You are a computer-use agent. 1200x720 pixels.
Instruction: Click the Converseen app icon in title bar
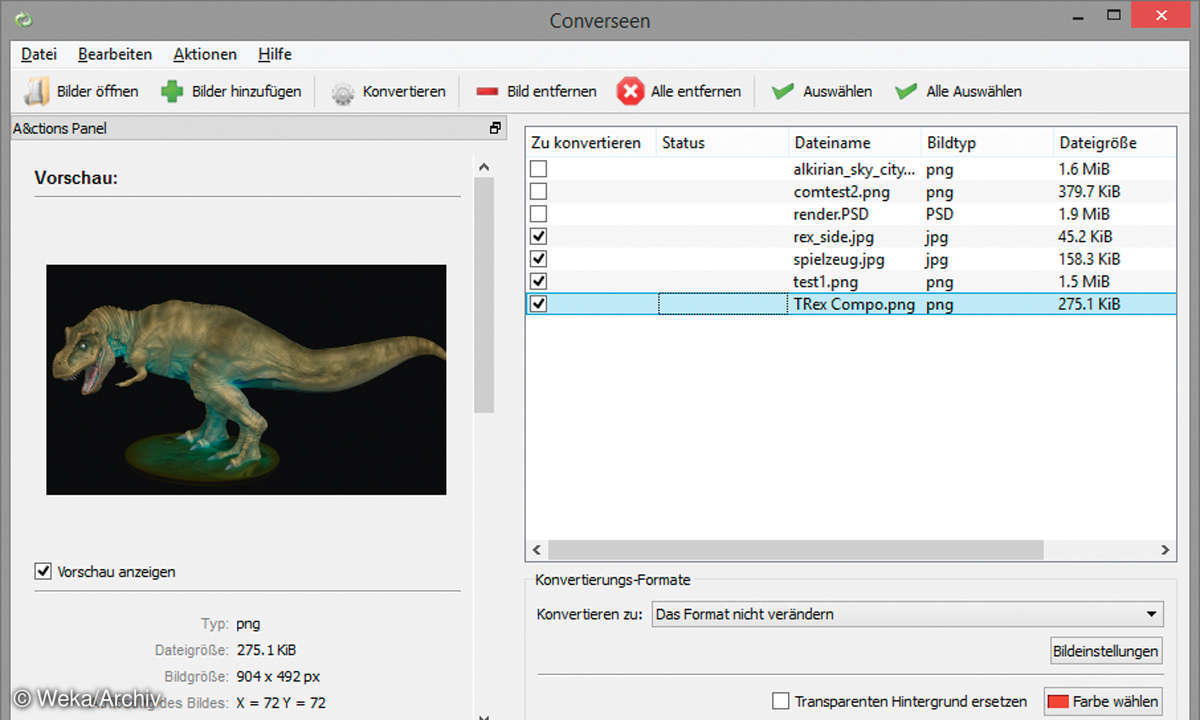point(24,18)
